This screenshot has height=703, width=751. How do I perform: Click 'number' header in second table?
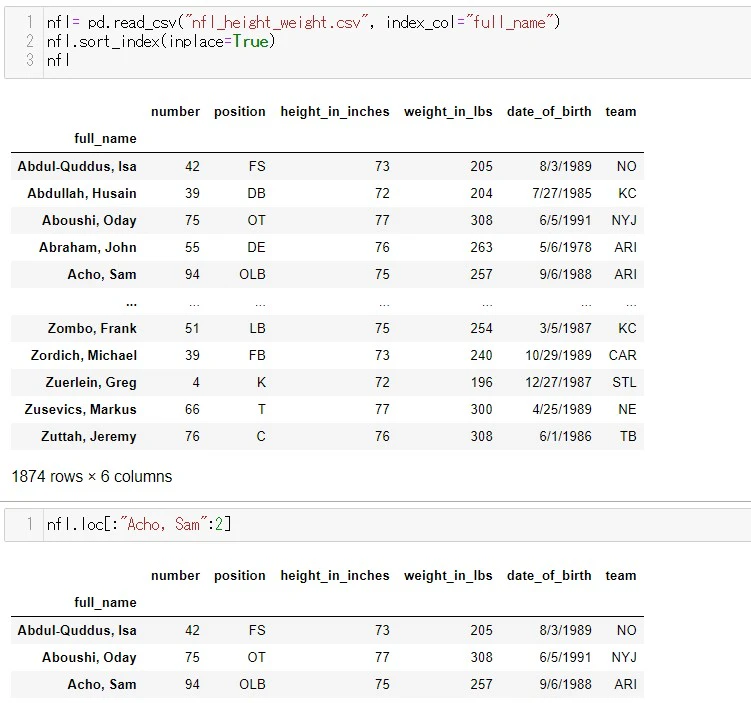point(175,576)
